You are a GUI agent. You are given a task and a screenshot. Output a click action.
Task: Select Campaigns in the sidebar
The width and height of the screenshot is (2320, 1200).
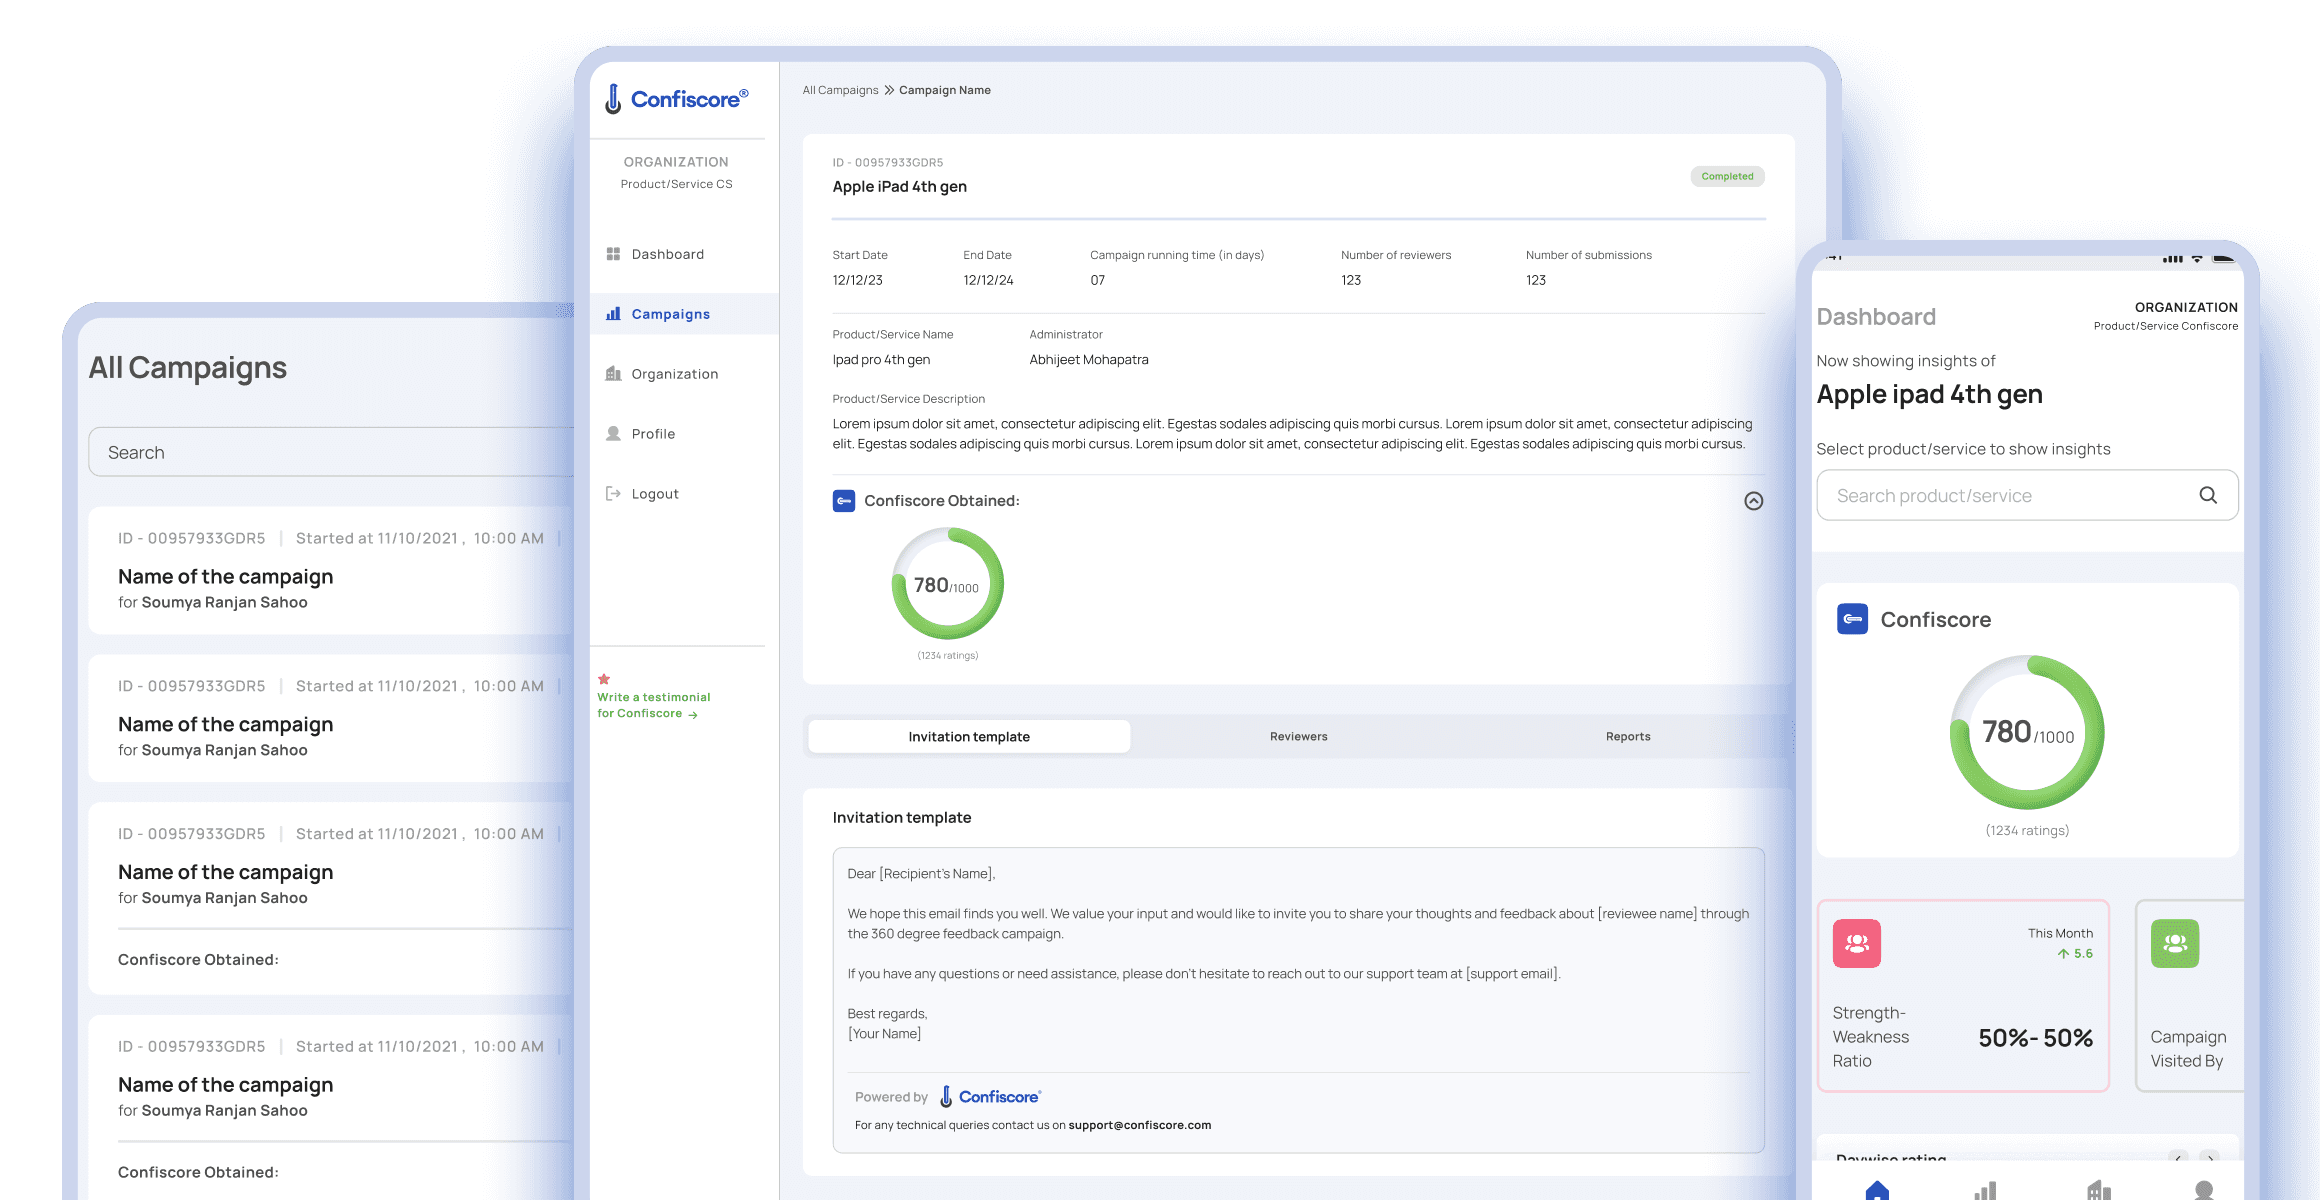click(670, 314)
